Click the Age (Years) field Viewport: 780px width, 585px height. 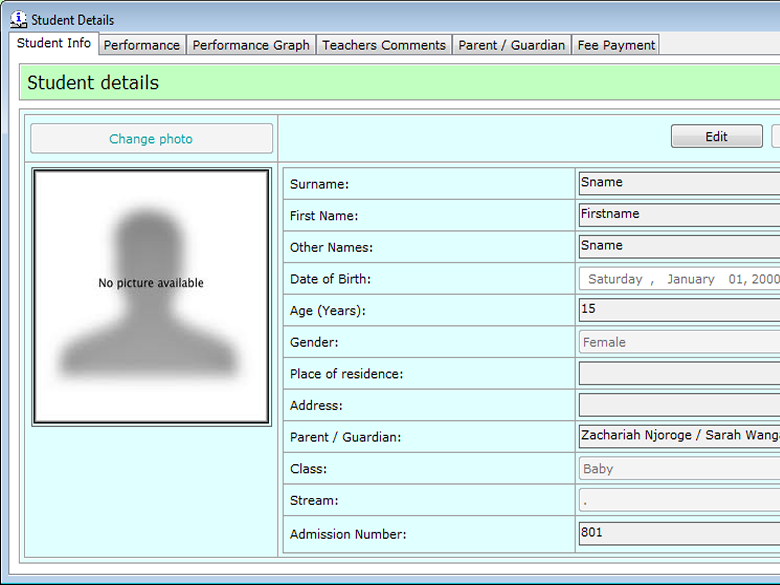(679, 310)
